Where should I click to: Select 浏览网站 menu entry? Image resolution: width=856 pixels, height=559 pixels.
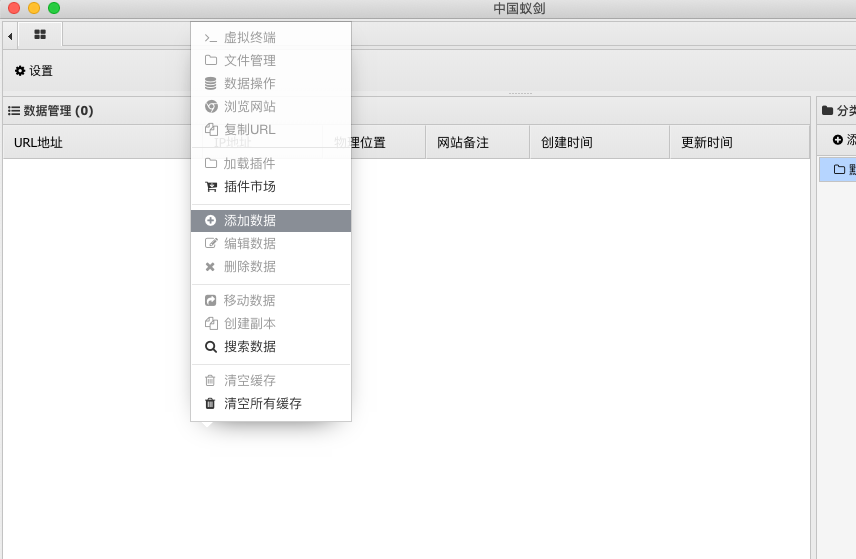pos(271,106)
